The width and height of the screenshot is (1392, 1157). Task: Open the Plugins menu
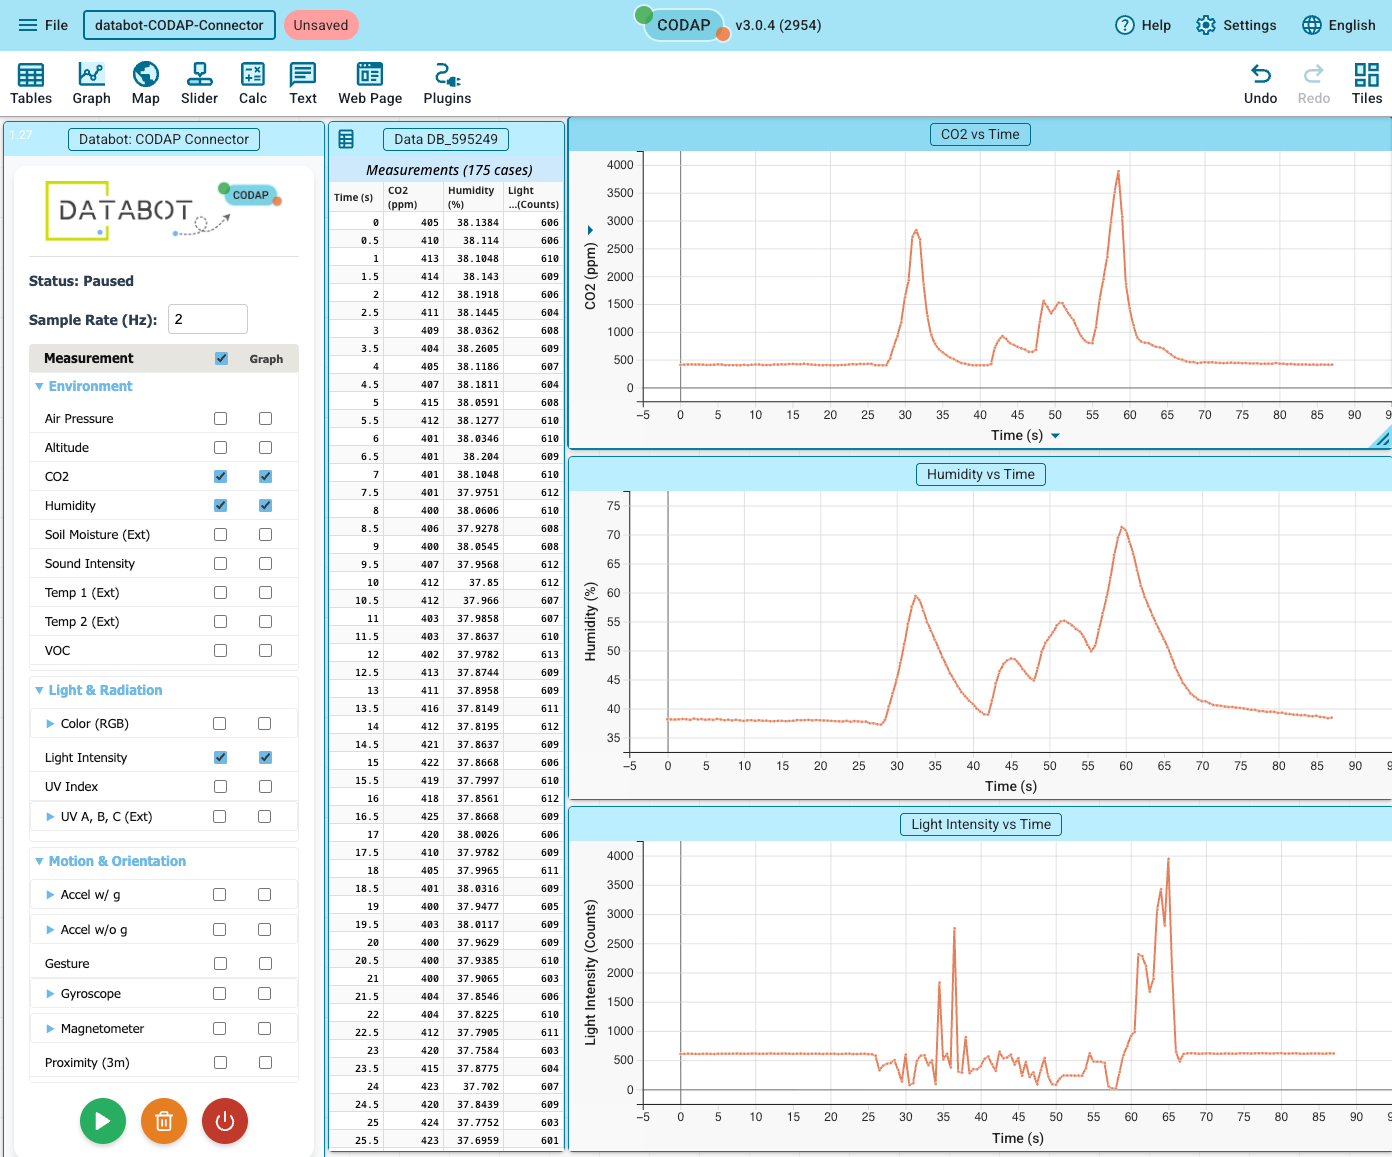(447, 84)
